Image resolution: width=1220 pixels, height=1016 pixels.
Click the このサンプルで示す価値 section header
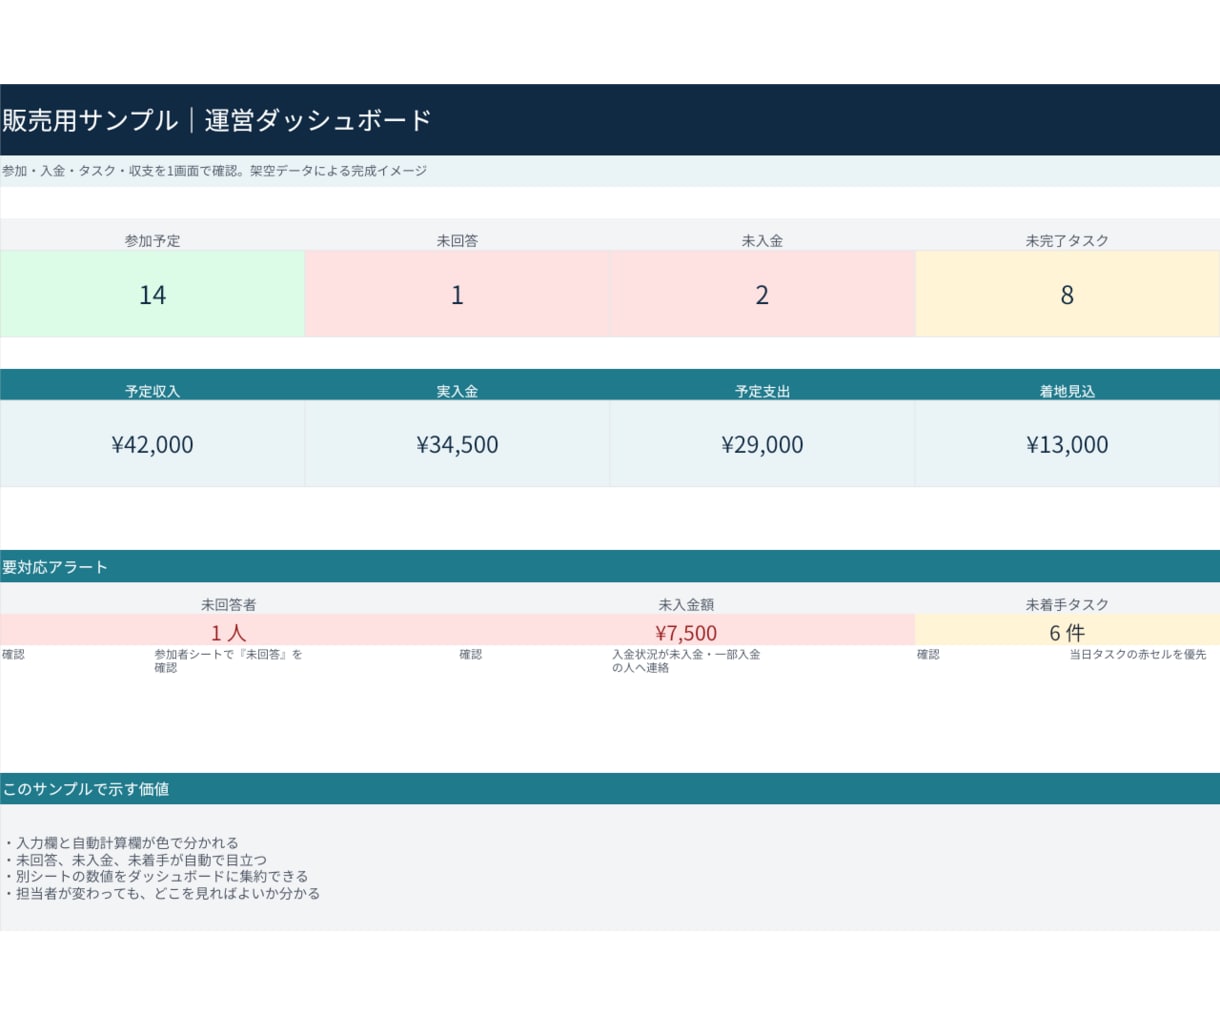[610, 789]
